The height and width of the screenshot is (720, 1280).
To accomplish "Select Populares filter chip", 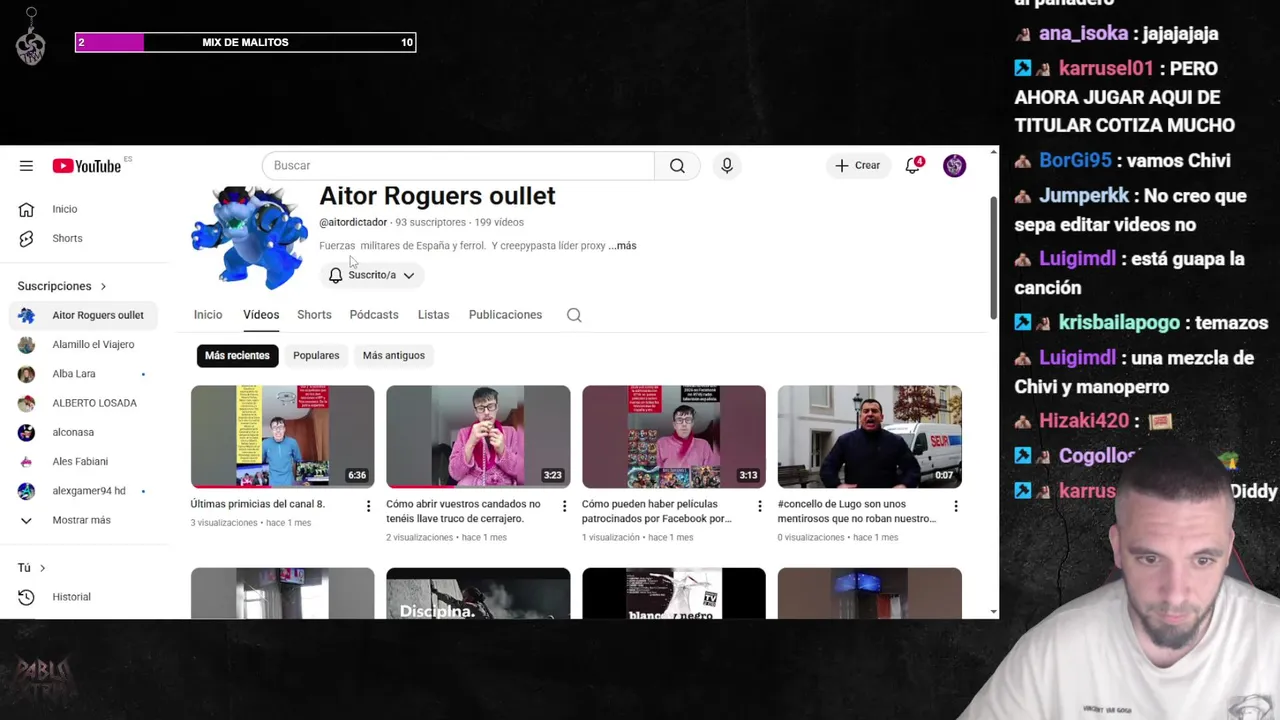I will (316, 356).
